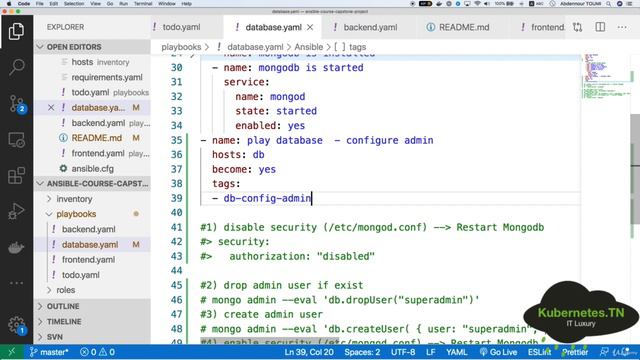
Task: Open ansible.cfg in Open Editors
Action: [92, 169]
